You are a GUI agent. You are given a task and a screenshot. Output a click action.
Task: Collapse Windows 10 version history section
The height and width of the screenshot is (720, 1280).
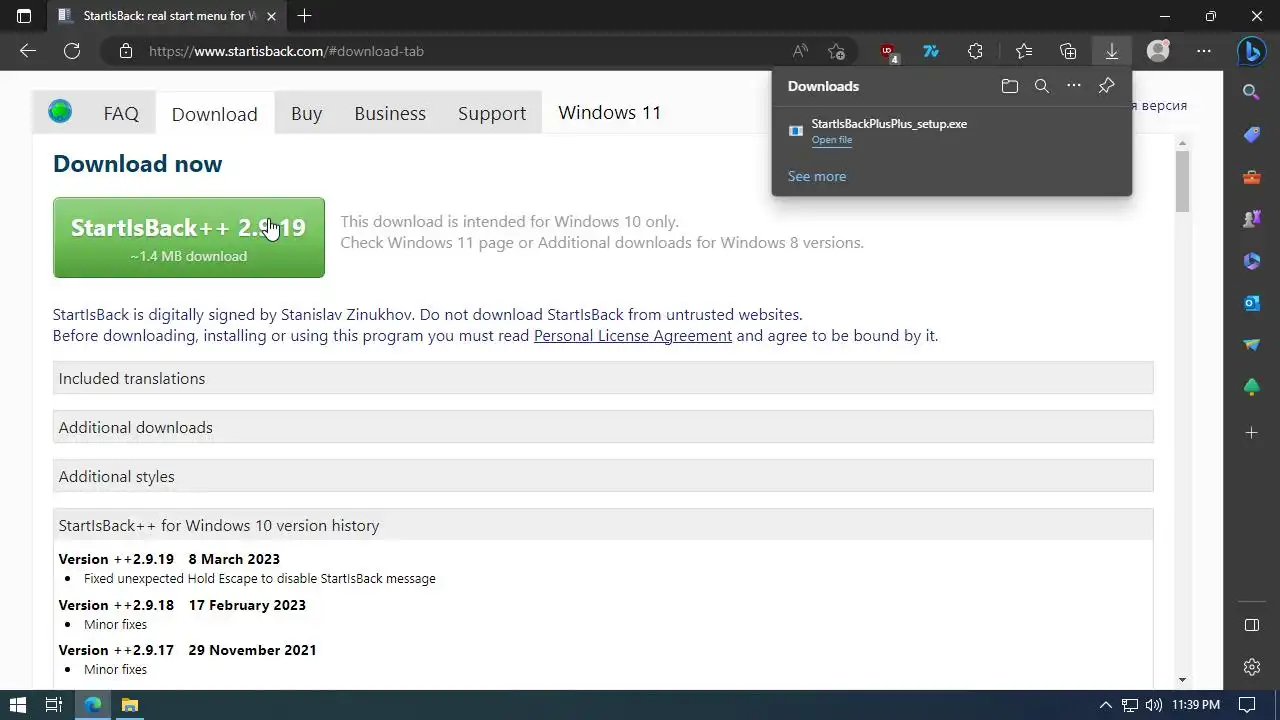(603, 525)
